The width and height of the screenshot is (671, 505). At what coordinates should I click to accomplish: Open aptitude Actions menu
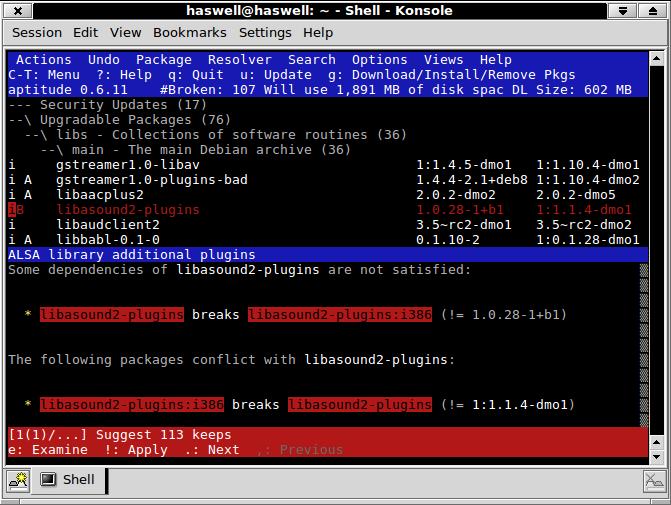pyautogui.click(x=44, y=59)
